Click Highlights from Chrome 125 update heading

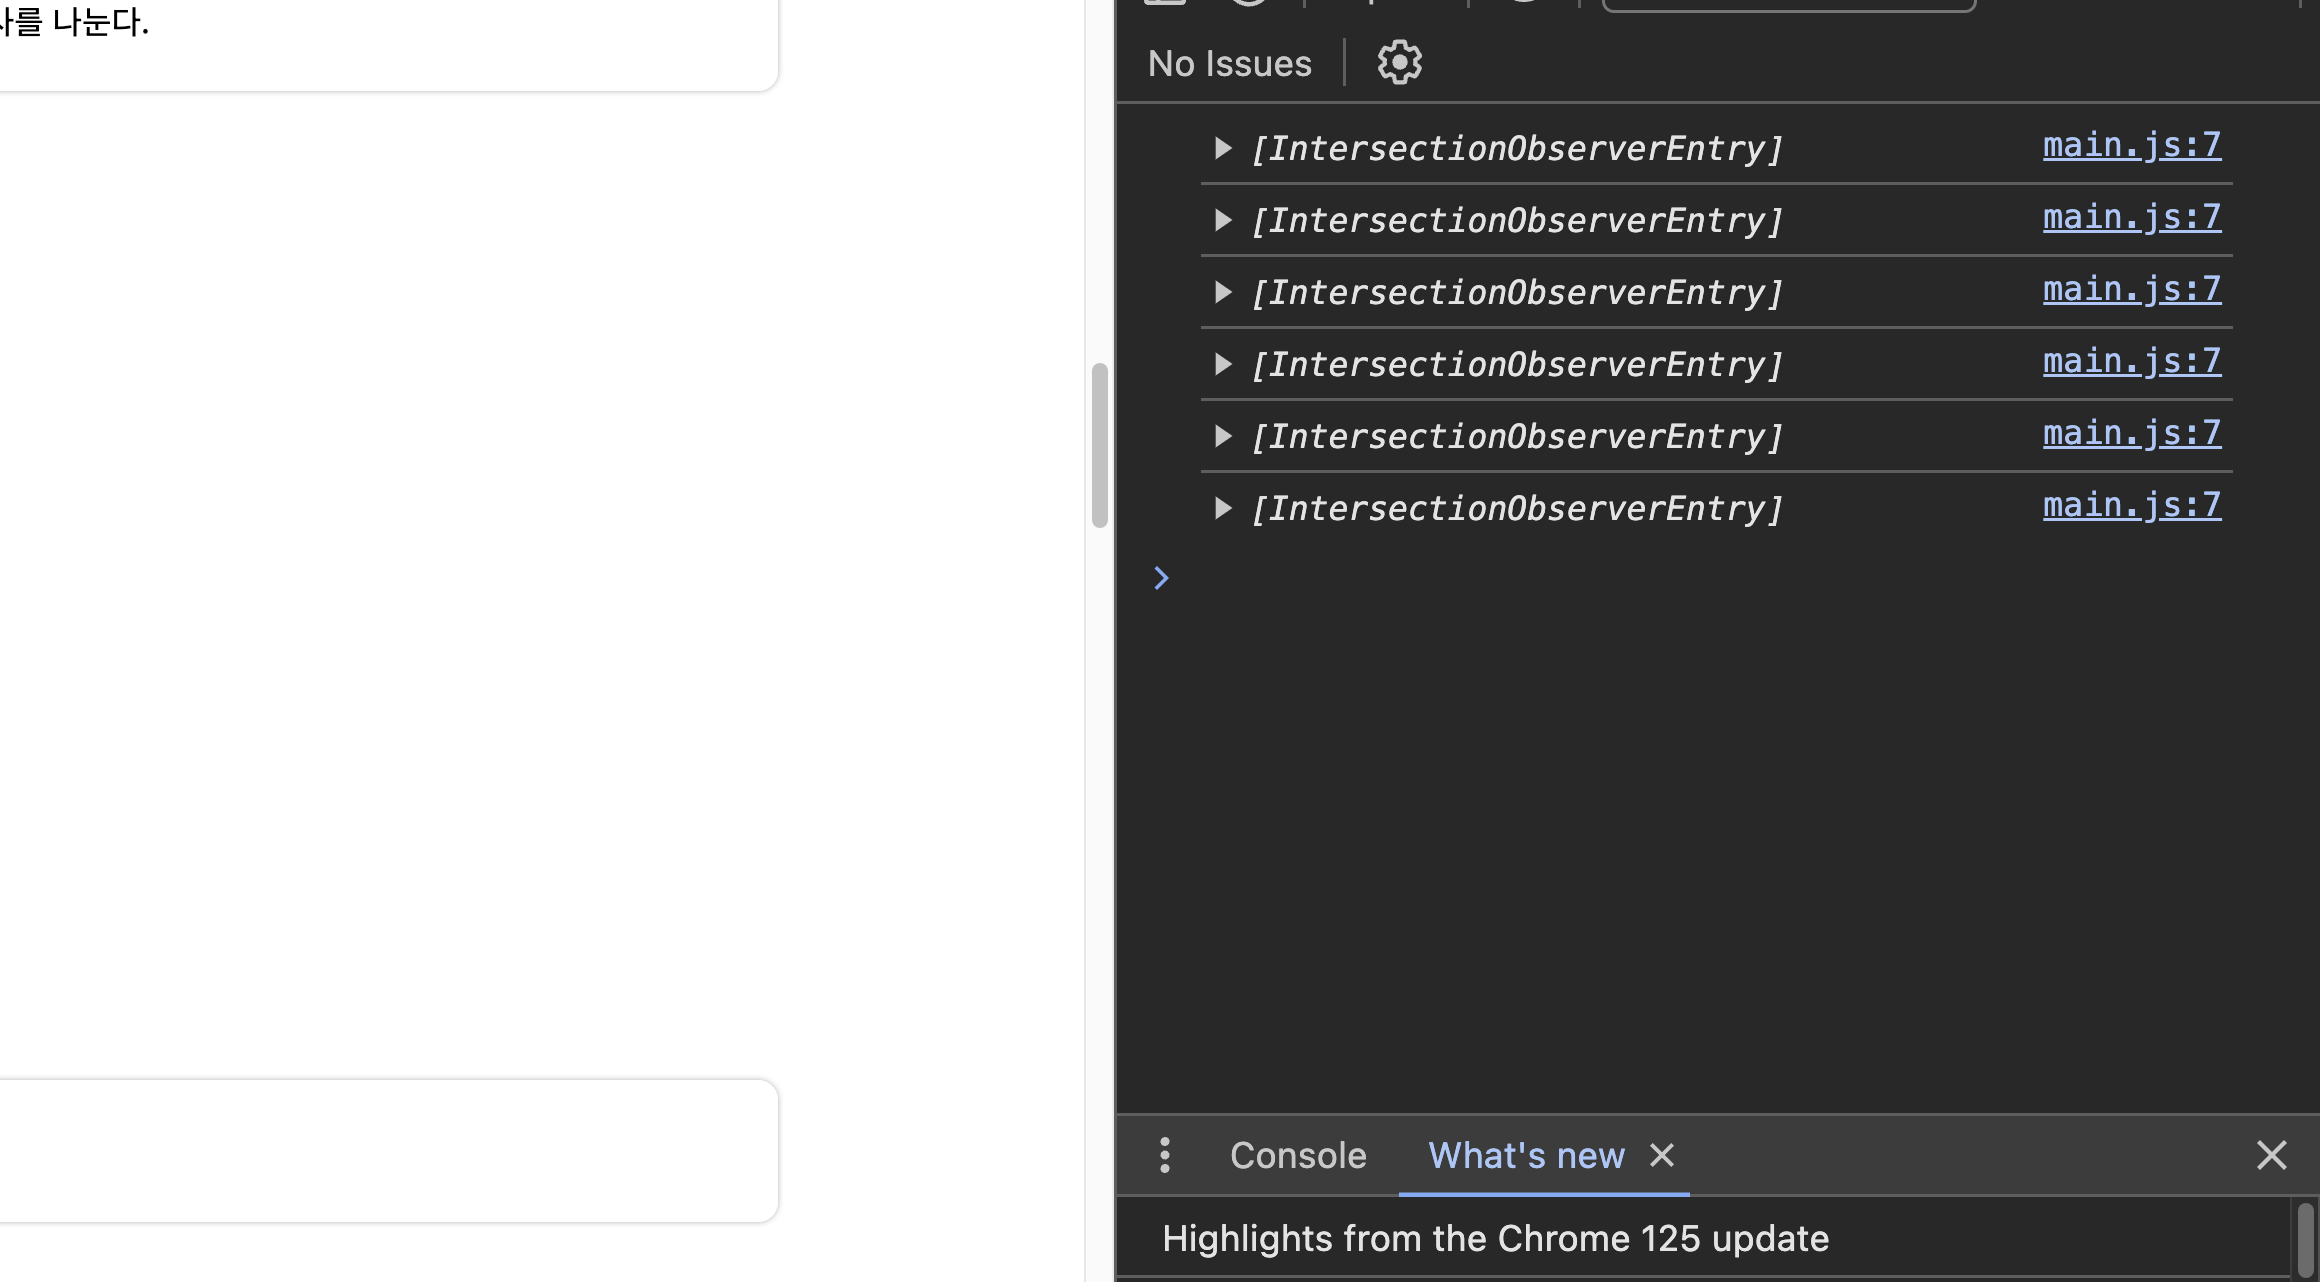click(x=1495, y=1239)
